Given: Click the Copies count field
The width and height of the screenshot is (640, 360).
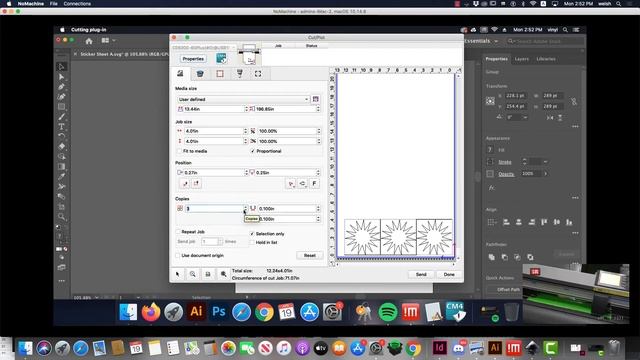Looking at the screenshot, I should pyautogui.click(x=214, y=209).
